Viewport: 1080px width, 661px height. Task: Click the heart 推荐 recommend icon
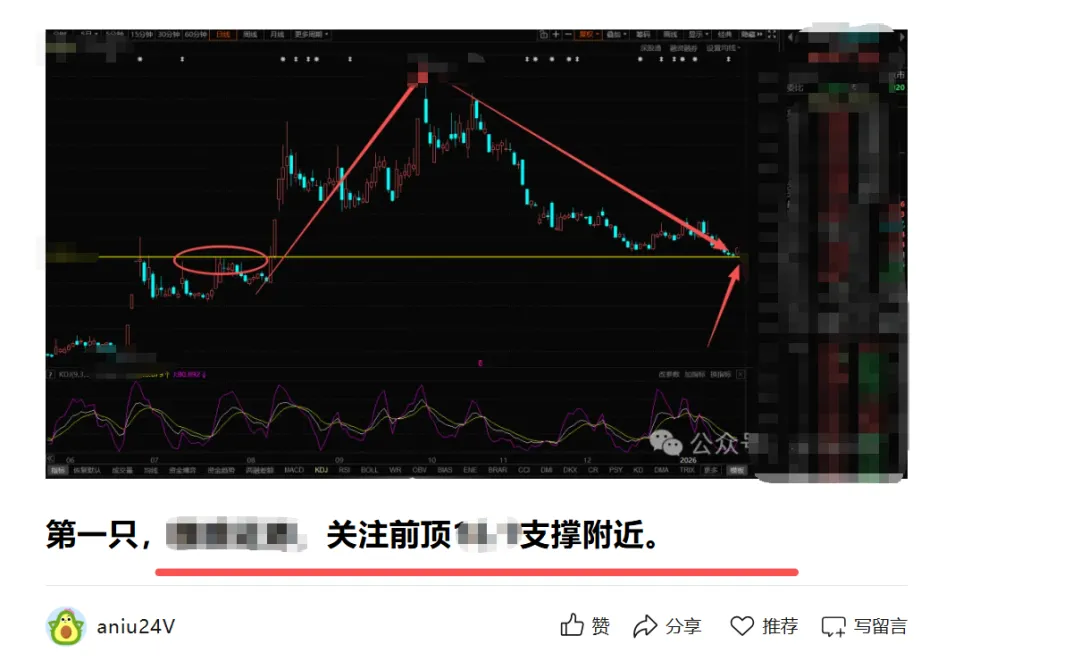[x=742, y=626]
